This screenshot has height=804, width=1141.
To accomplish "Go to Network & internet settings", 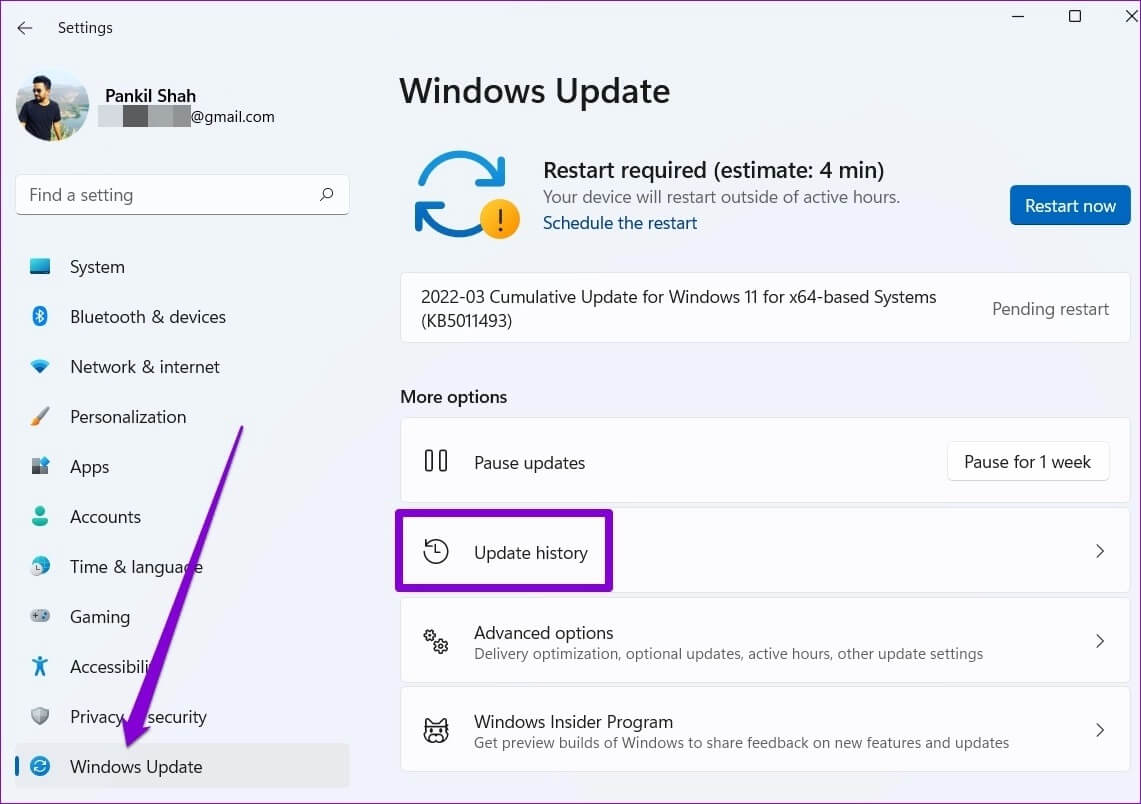I will coord(182,367).
